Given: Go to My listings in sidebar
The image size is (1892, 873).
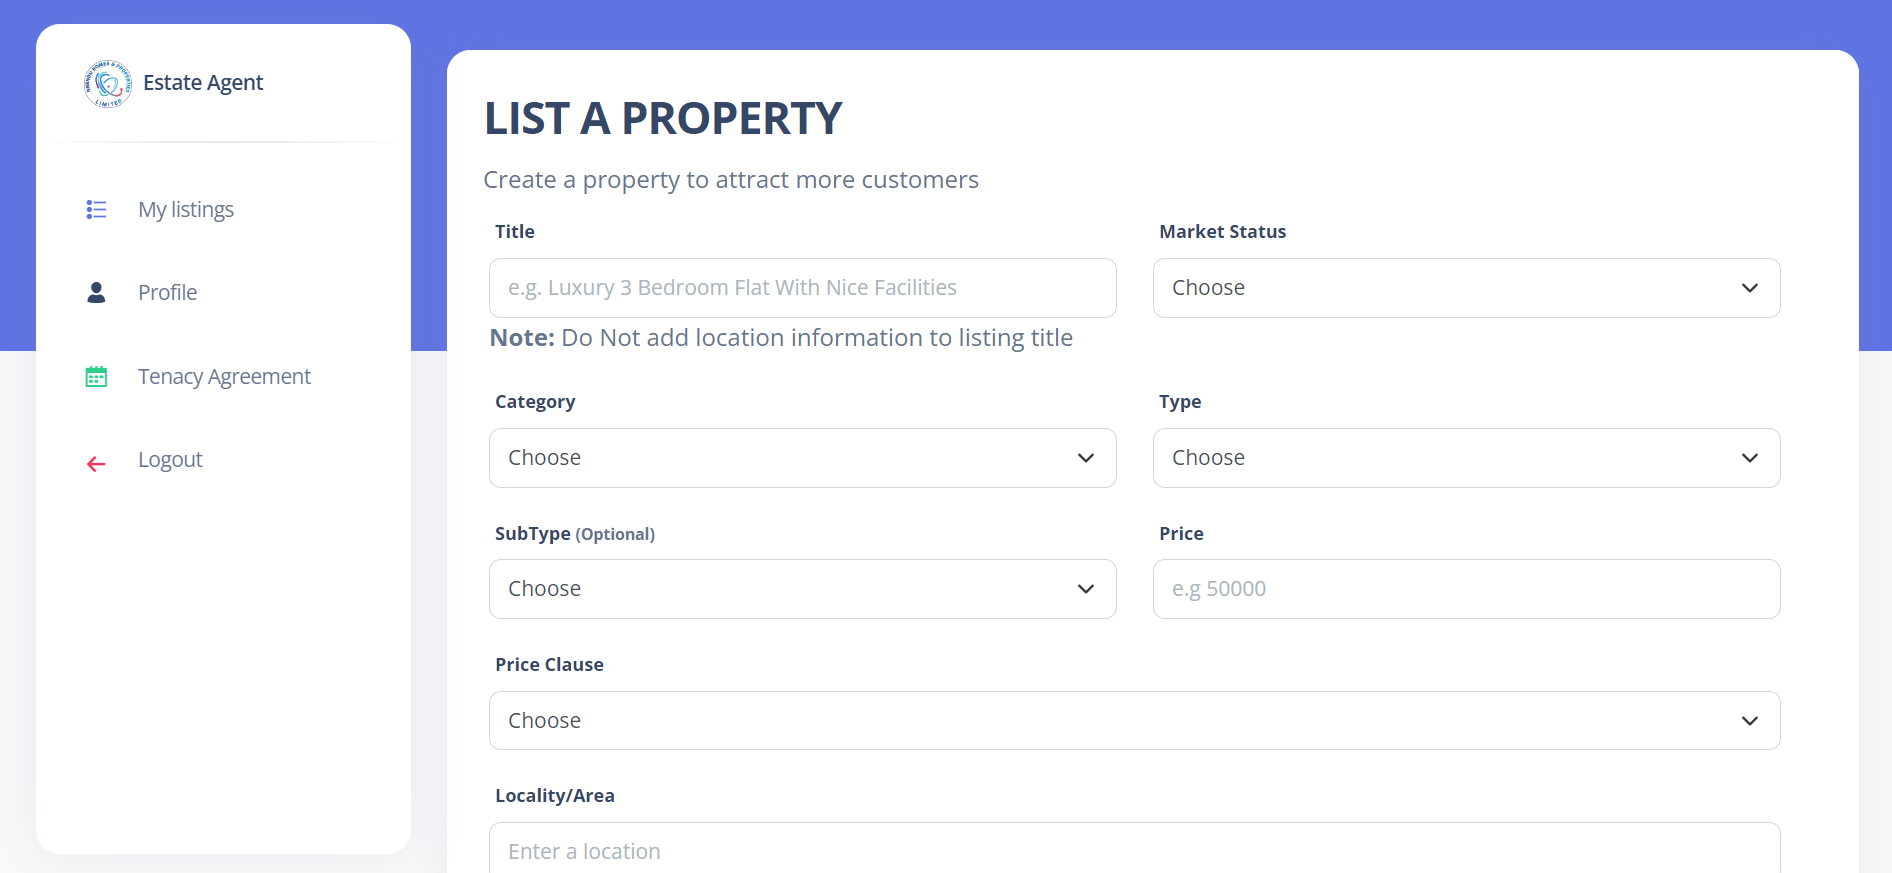Looking at the screenshot, I should pyautogui.click(x=186, y=210).
